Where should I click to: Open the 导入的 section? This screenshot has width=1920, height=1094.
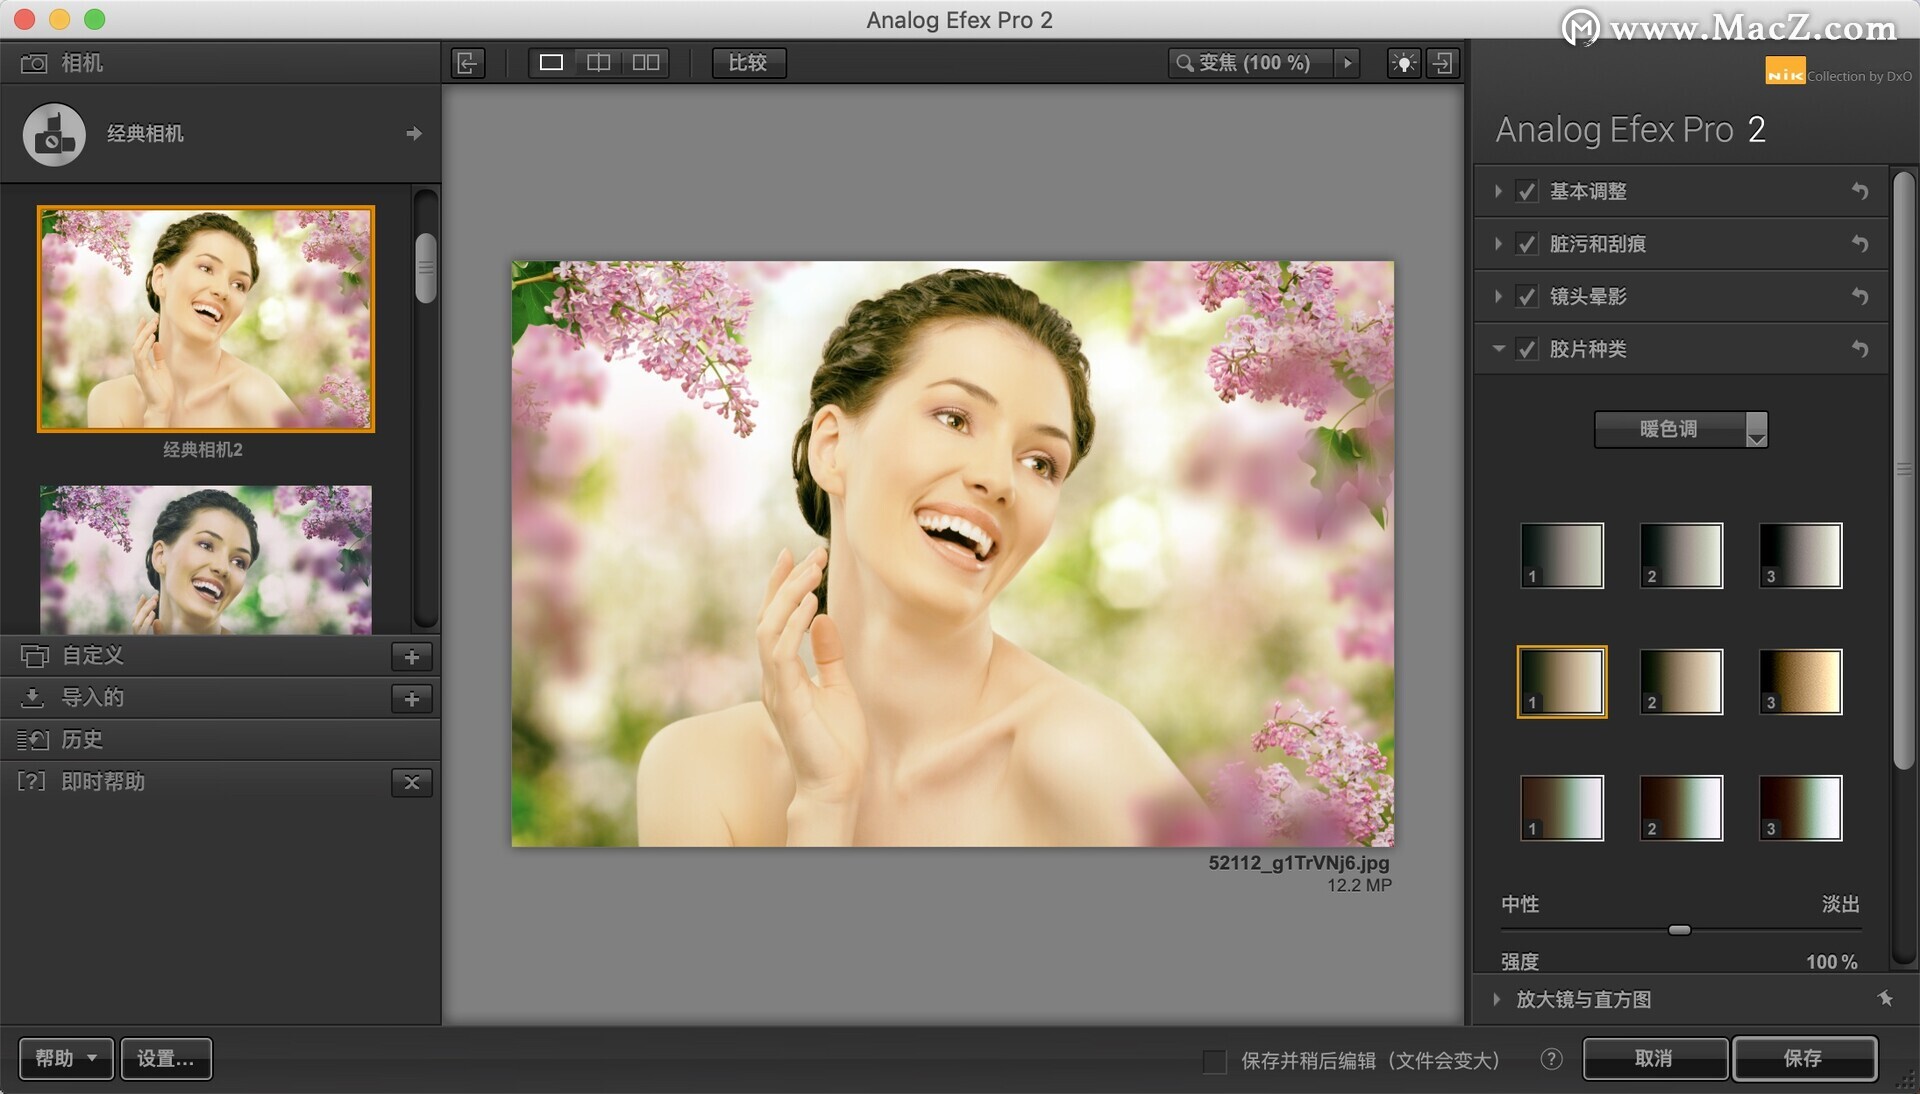pos(93,698)
